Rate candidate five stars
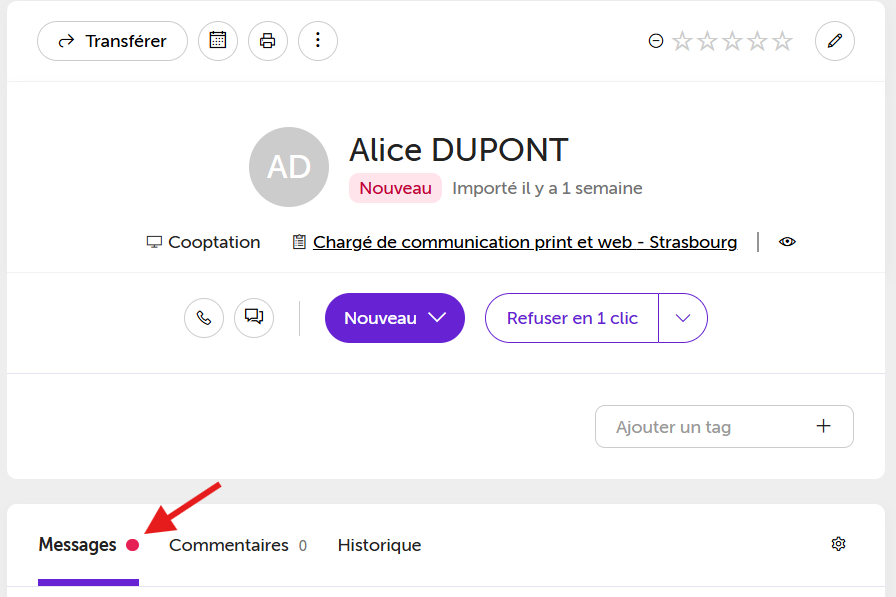Viewport: 896px width, 597px height. (782, 41)
